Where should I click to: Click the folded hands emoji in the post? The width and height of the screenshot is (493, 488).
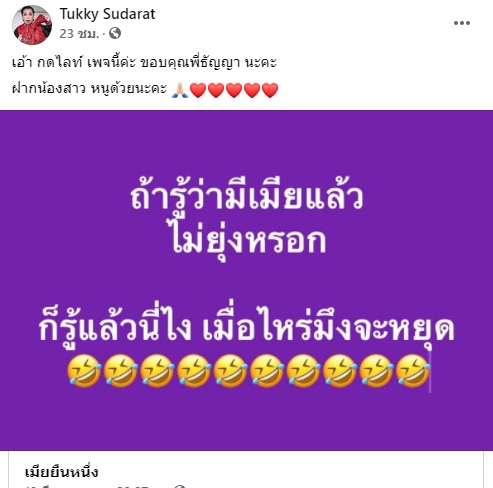(x=180, y=90)
